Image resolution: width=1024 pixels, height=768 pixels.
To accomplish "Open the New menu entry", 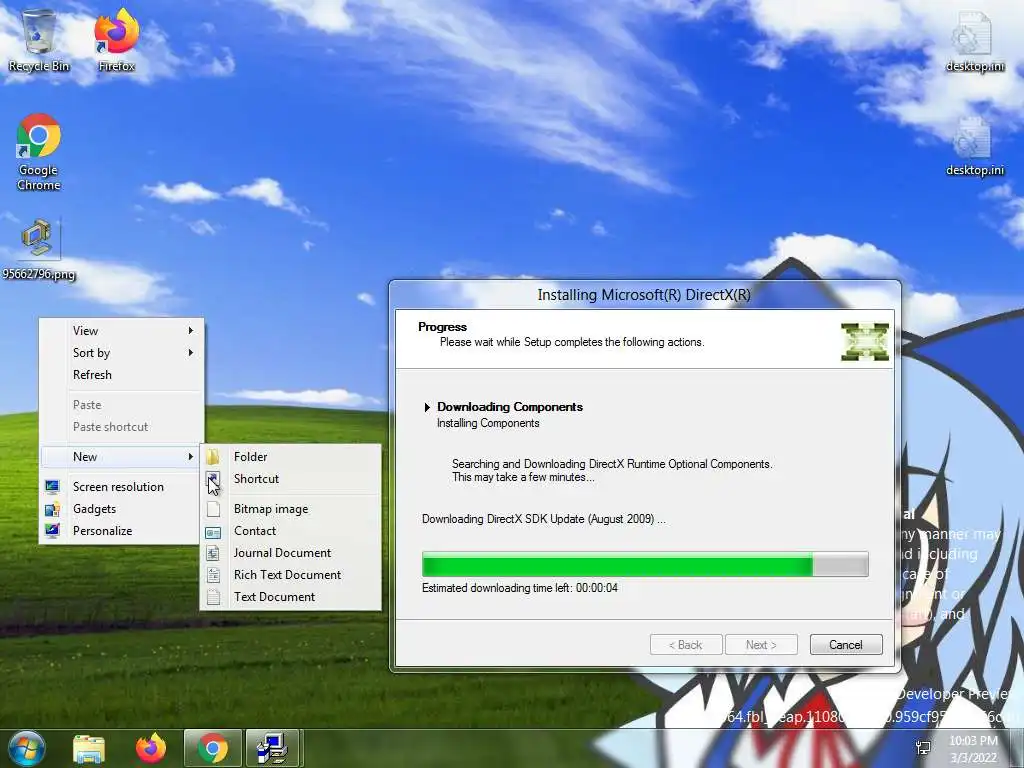I will [x=121, y=456].
